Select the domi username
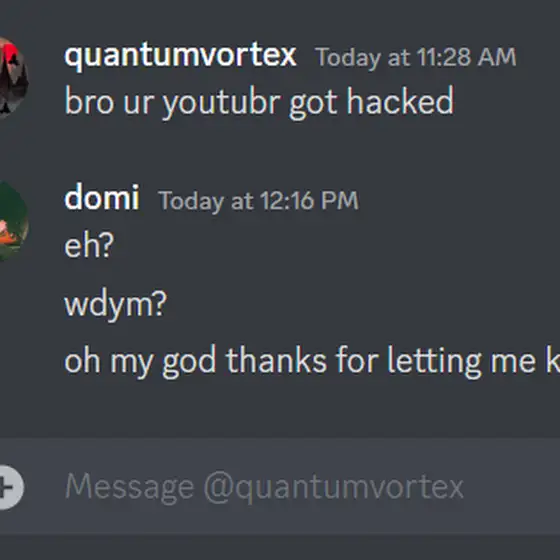 (x=102, y=197)
